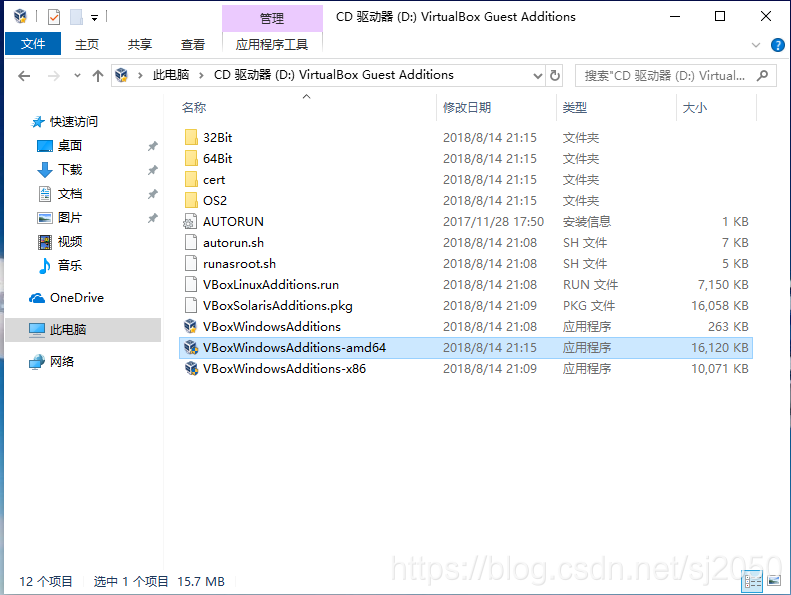791x595 pixels.
Task: Click the New Folder quick access icon
Action: point(76,17)
